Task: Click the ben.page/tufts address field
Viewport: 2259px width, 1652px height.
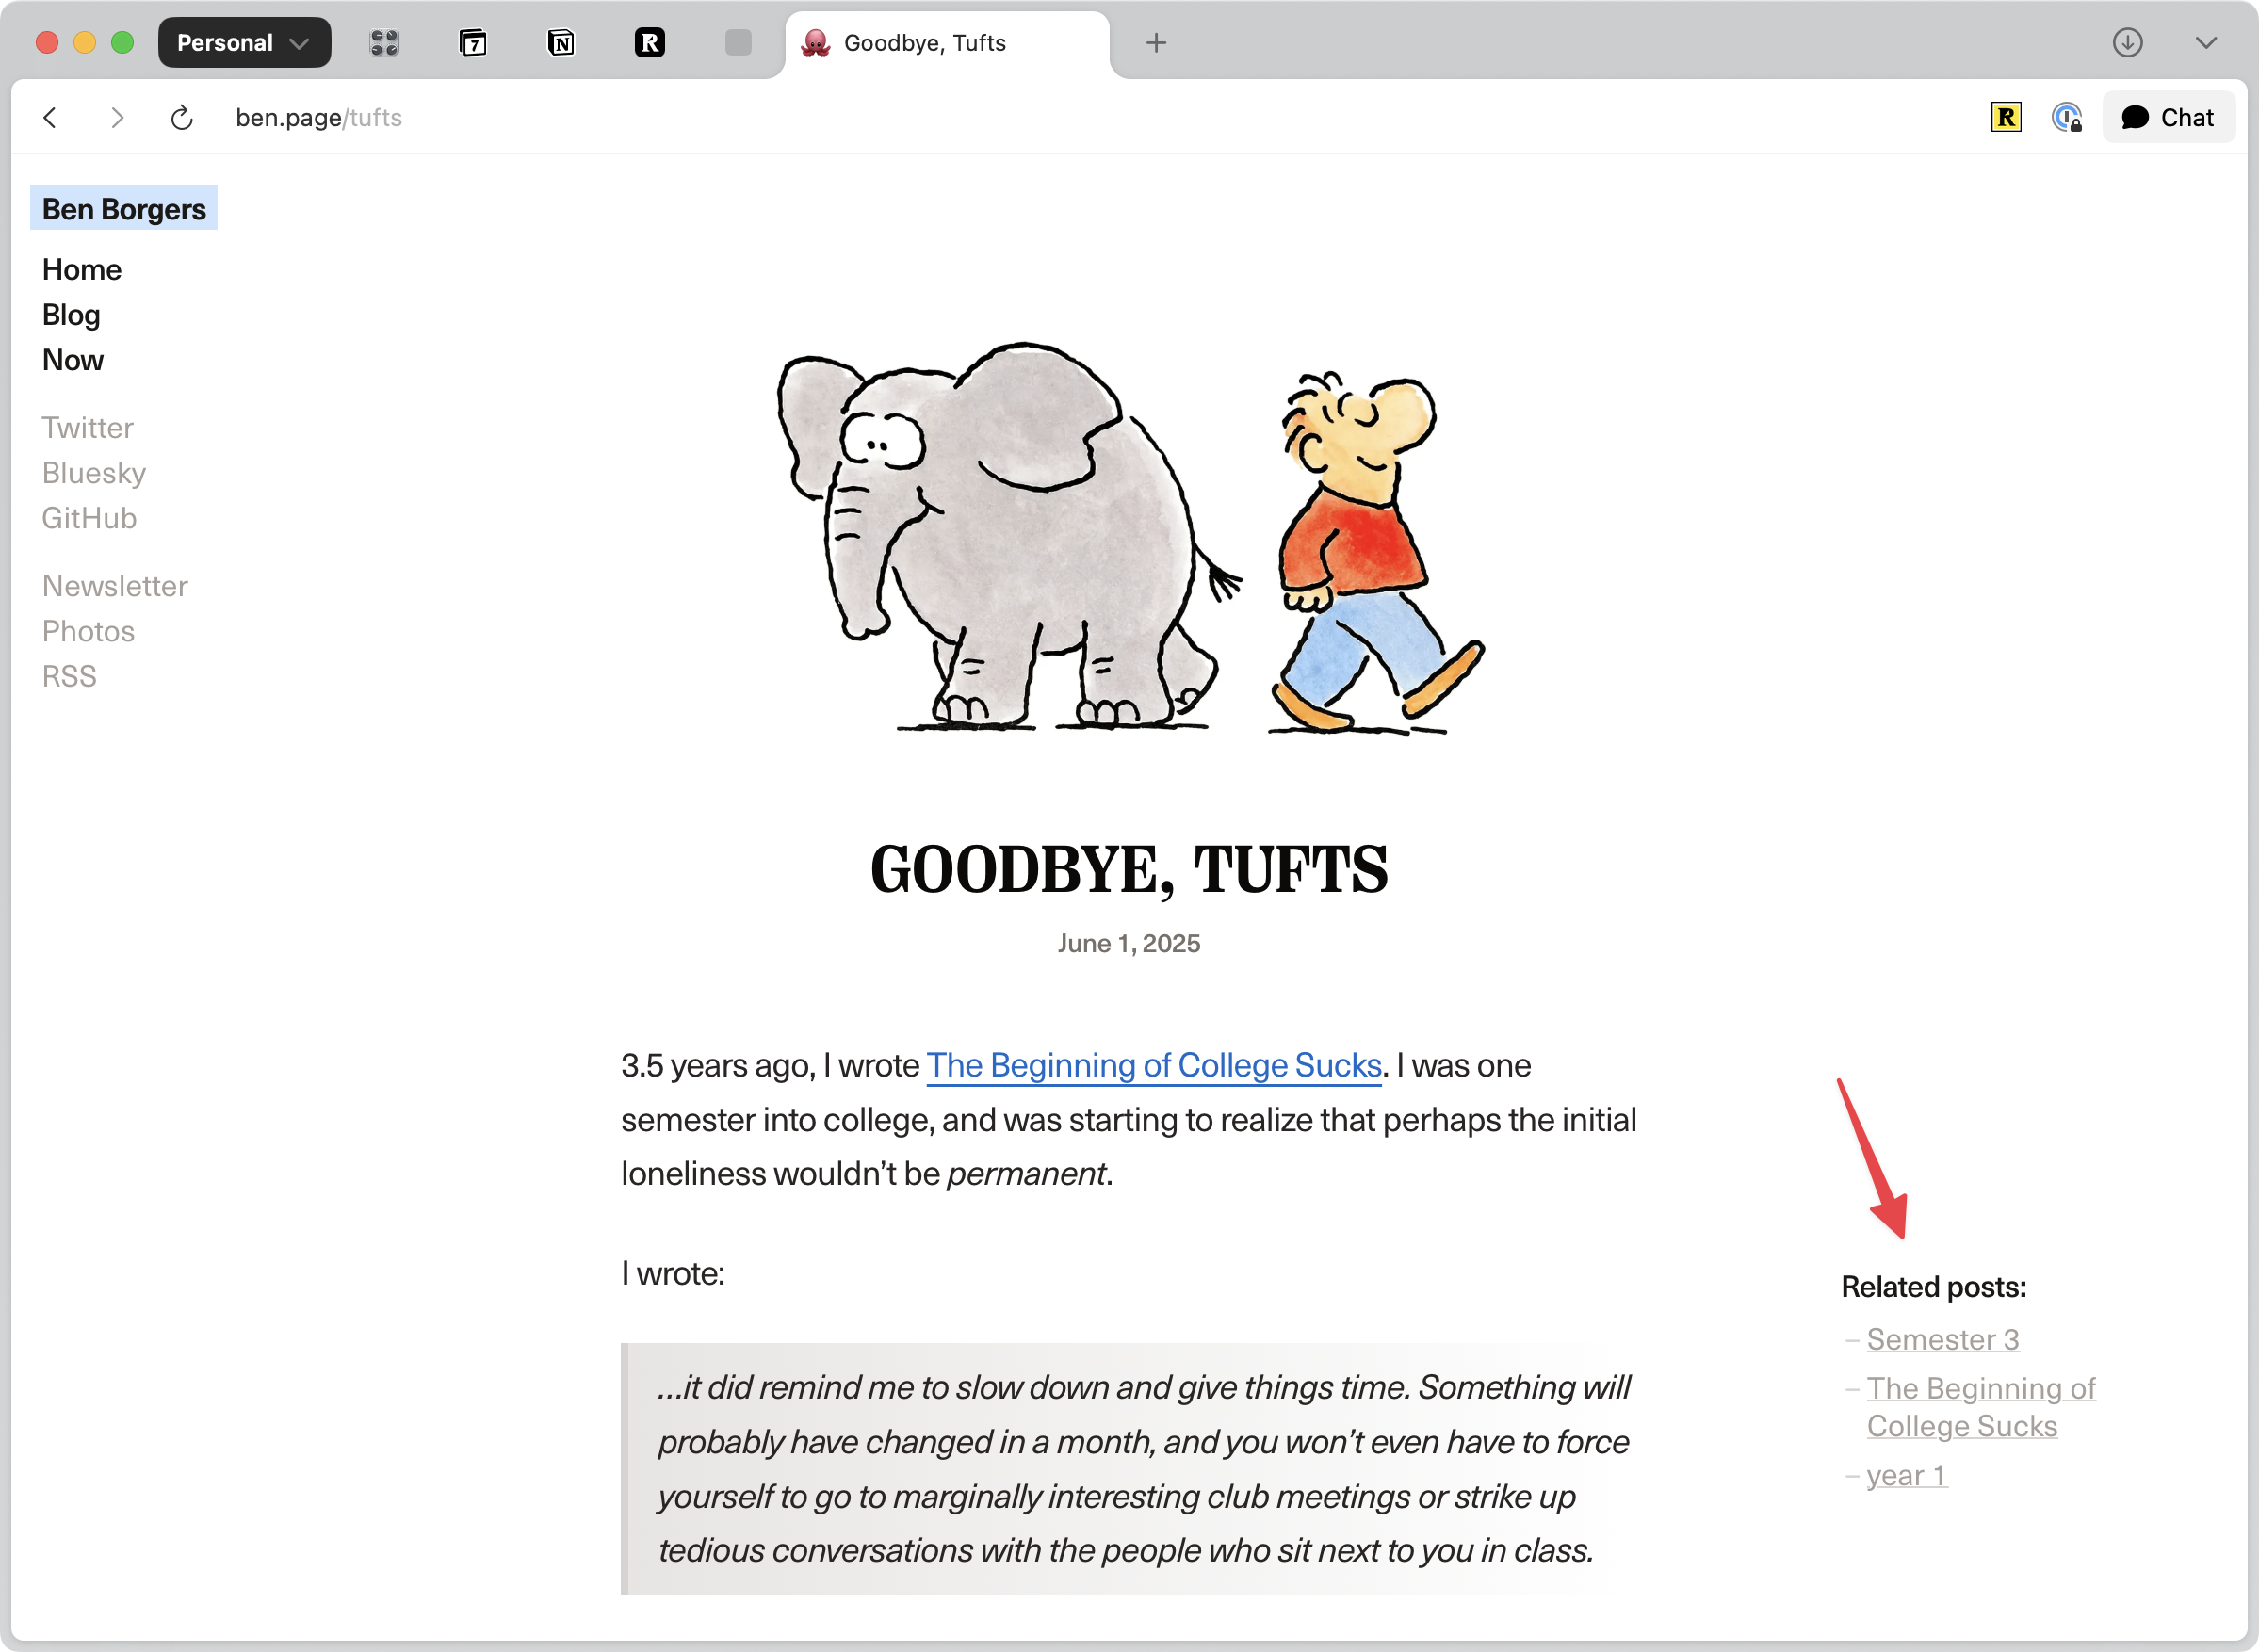Action: pyautogui.click(x=319, y=118)
